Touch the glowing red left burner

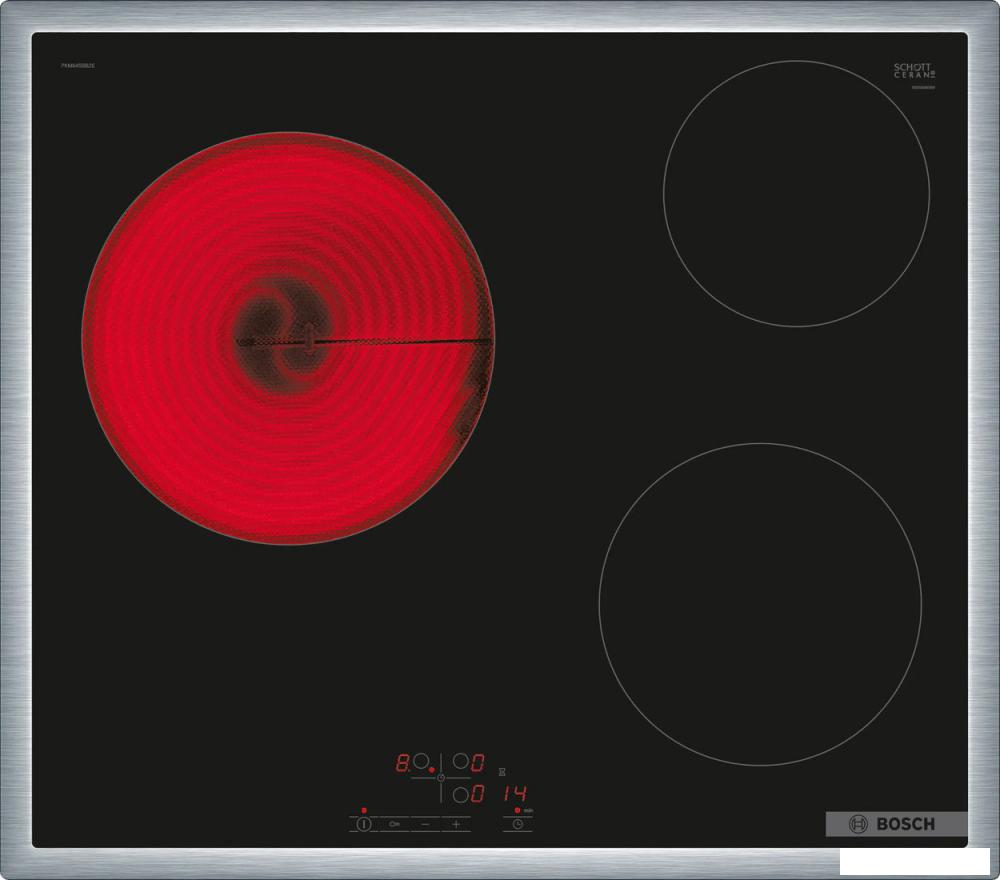coord(287,338)
